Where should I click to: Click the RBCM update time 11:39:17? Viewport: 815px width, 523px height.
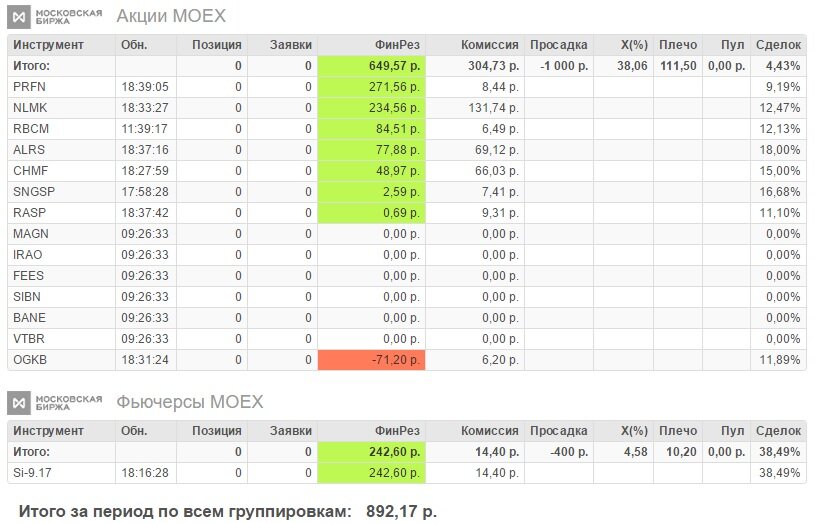145,129
